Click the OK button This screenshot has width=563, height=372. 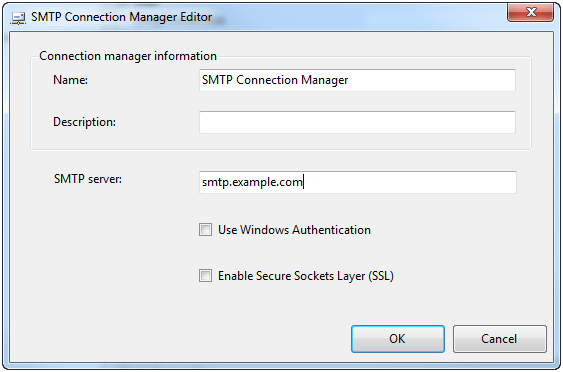(x=398, y=339)
